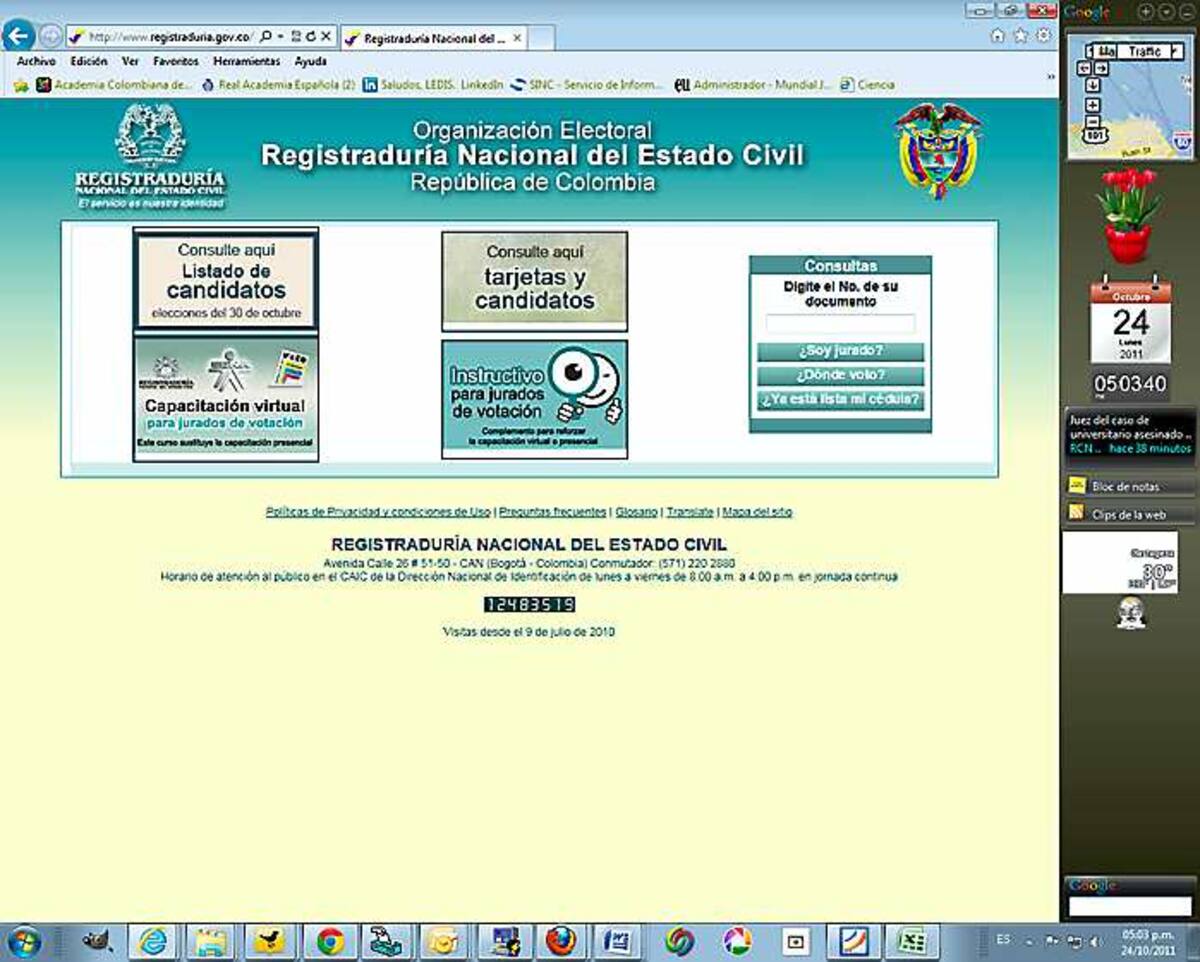Open SINC - Servicio de Inform... bookmark
Screen dimensions: 1200x962
tap(586, 86)
